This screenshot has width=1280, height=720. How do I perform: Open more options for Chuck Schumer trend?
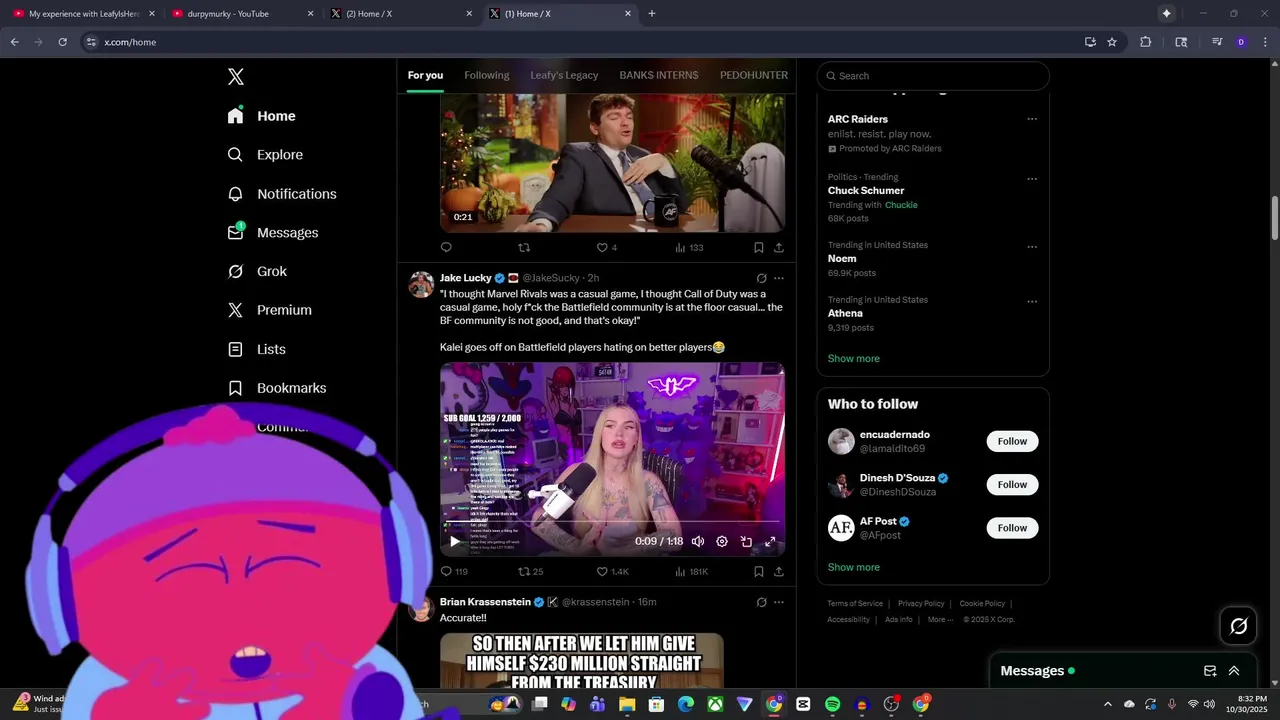coord(1032,179)
